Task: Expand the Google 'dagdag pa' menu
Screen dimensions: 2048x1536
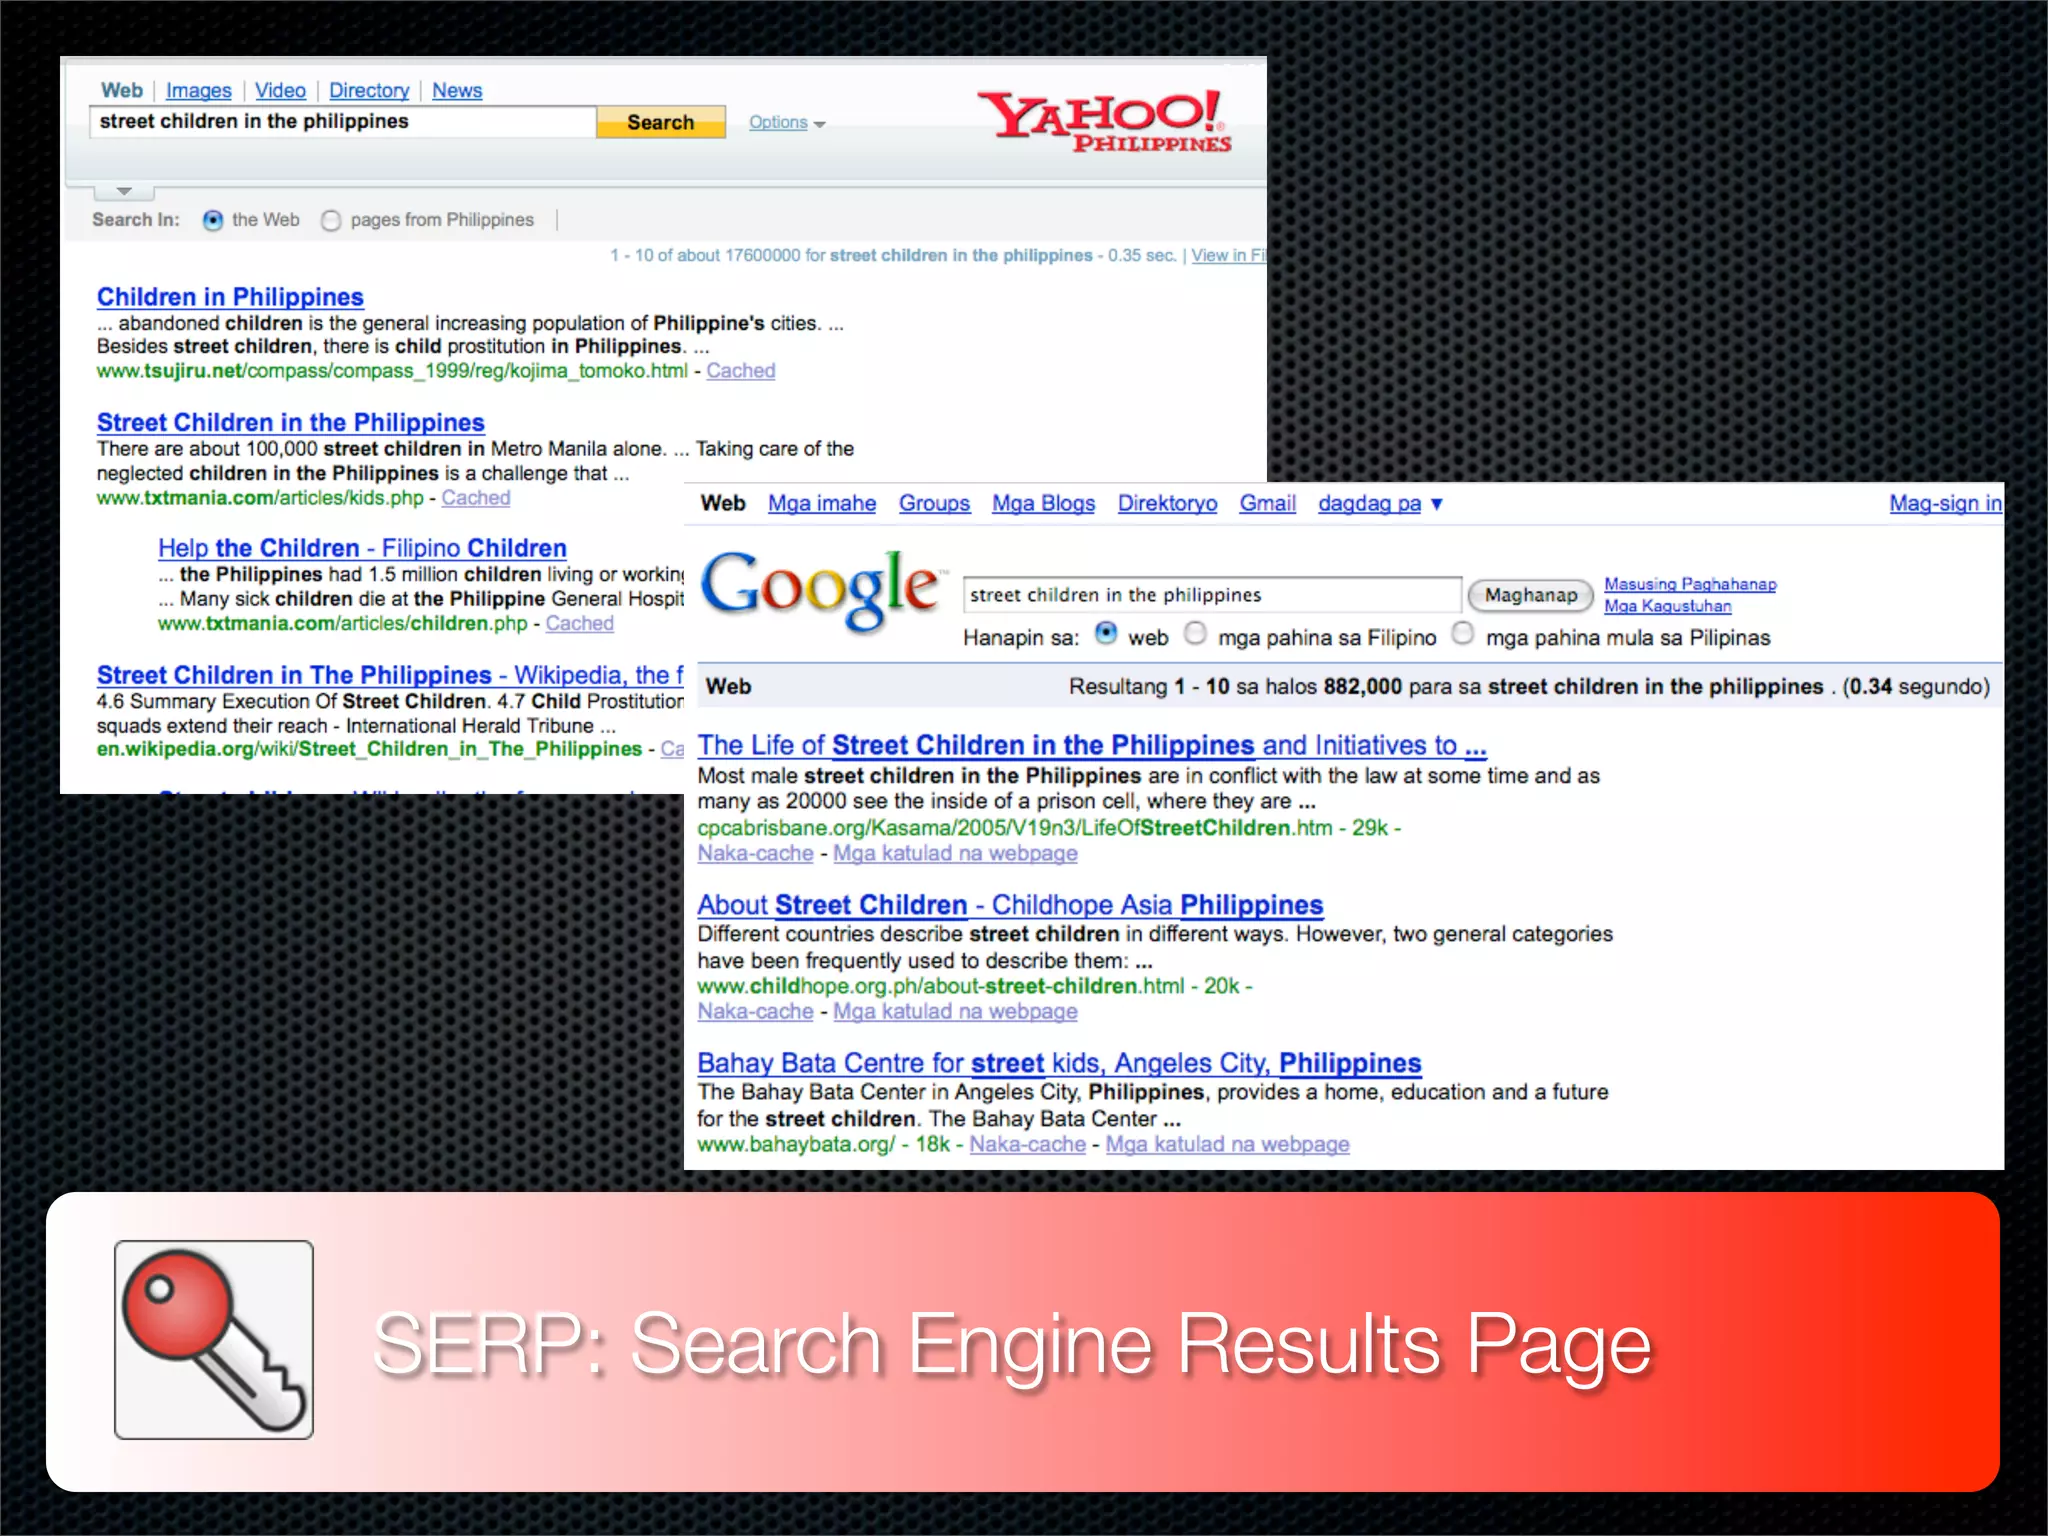Action: 1380,503
